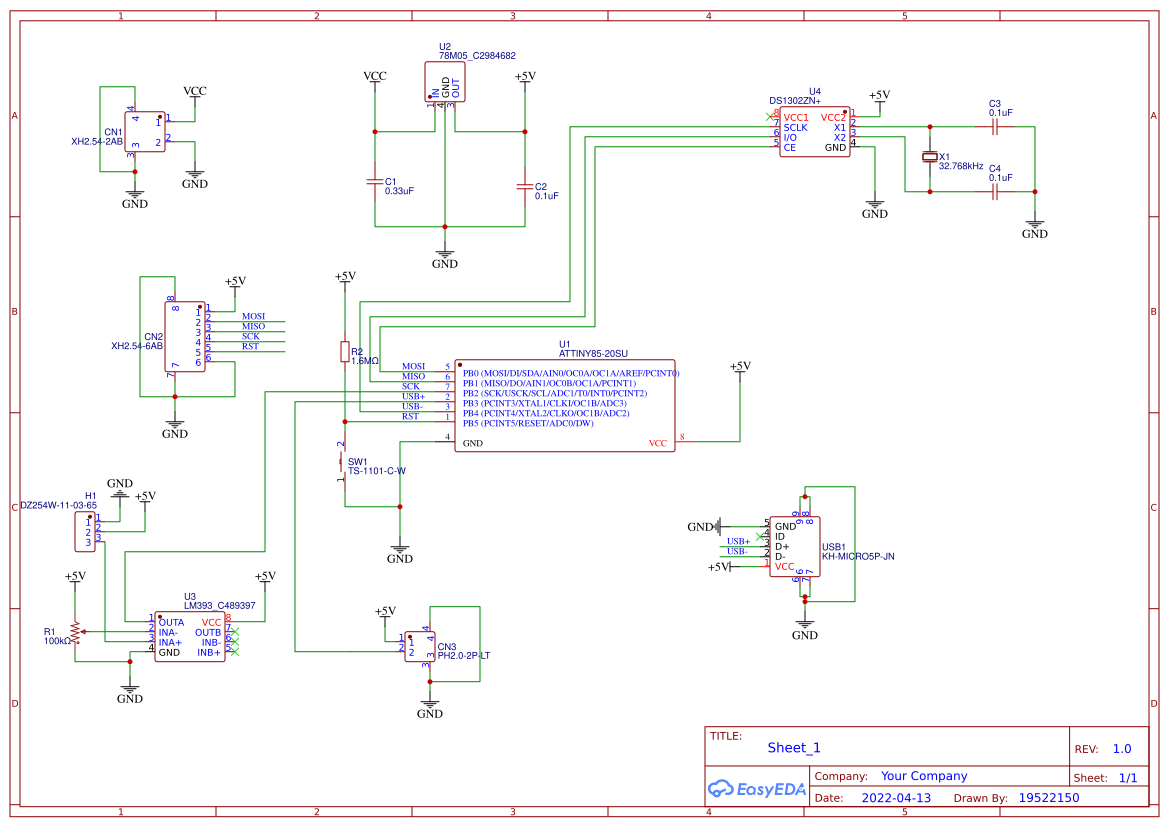The image size is (1169, 828).
Task: Click the Sheet_1 title text
Action: (793, 747)
